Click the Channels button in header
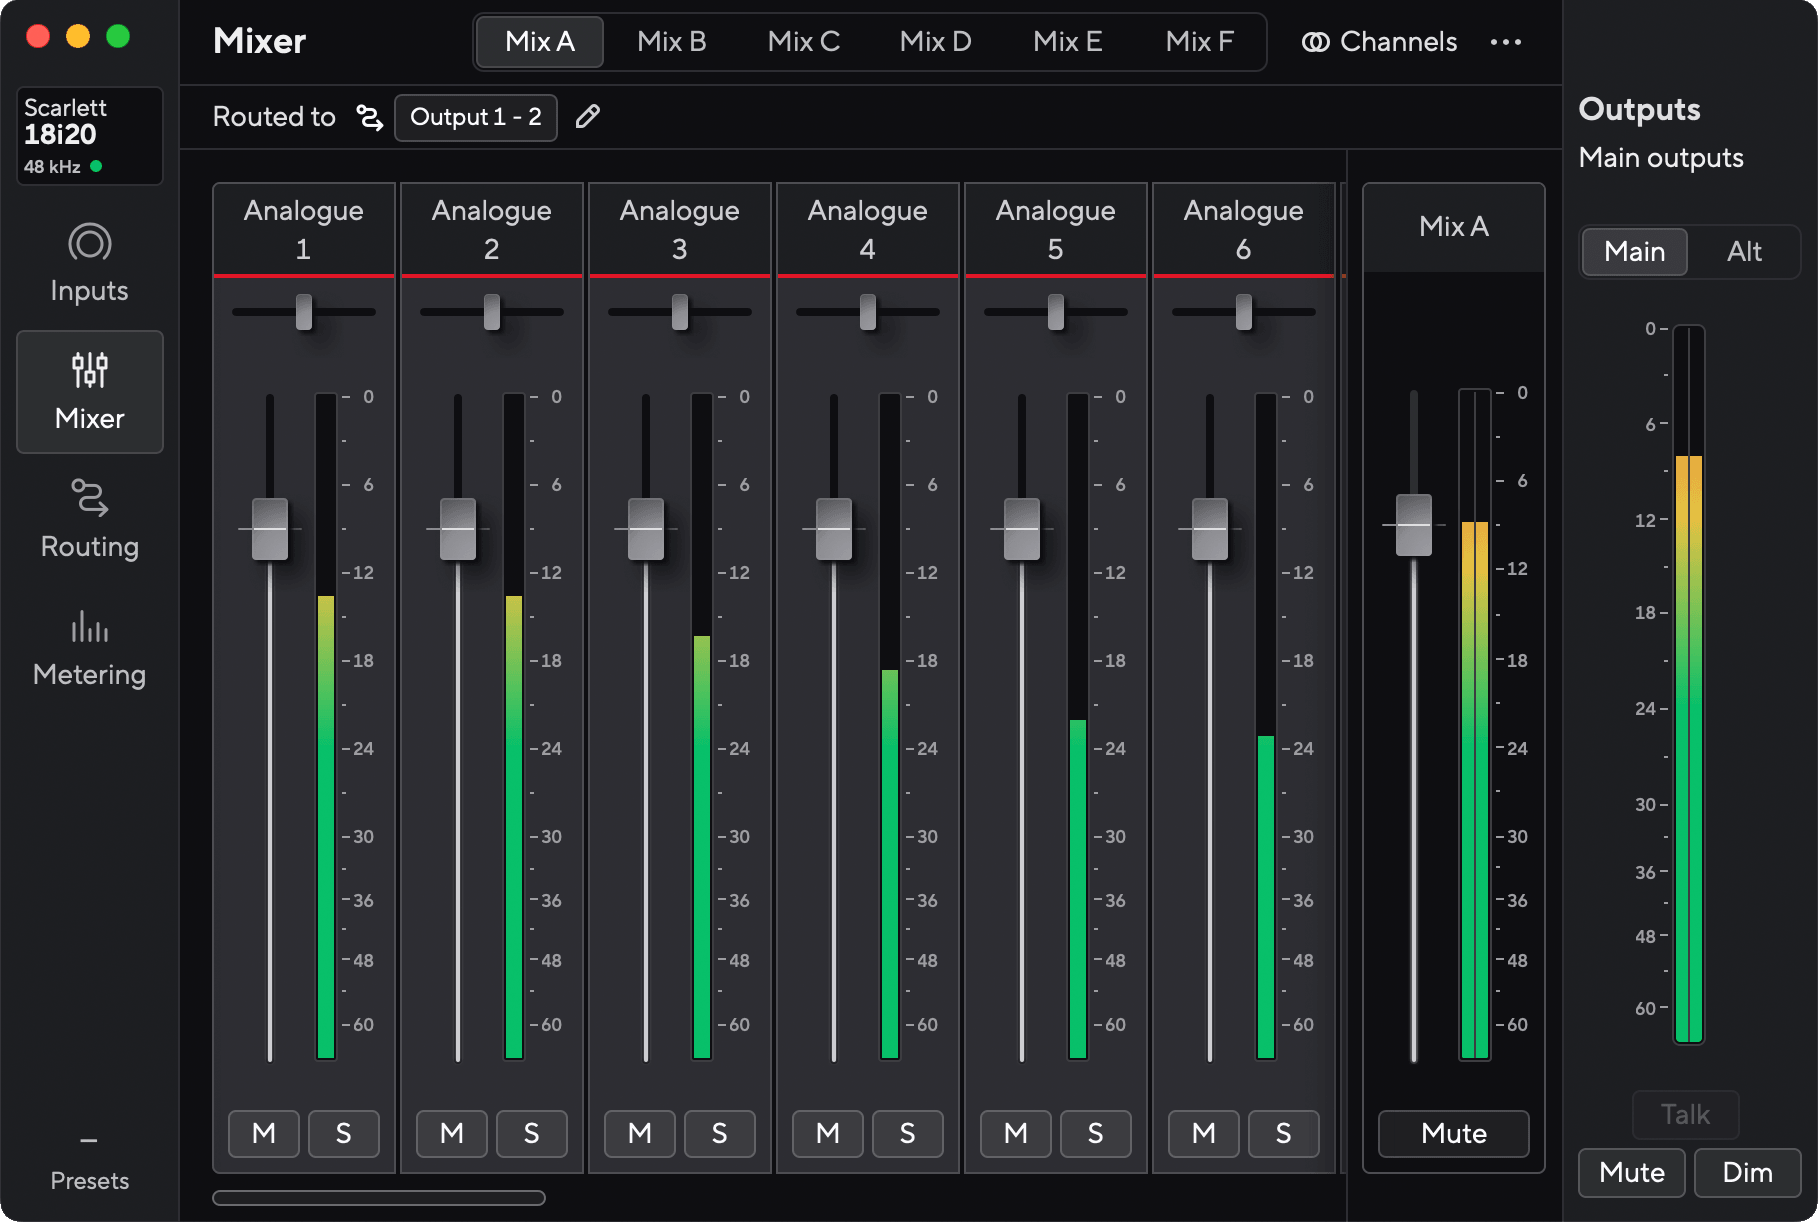 pyautogui.click(x=1379, y=42)
